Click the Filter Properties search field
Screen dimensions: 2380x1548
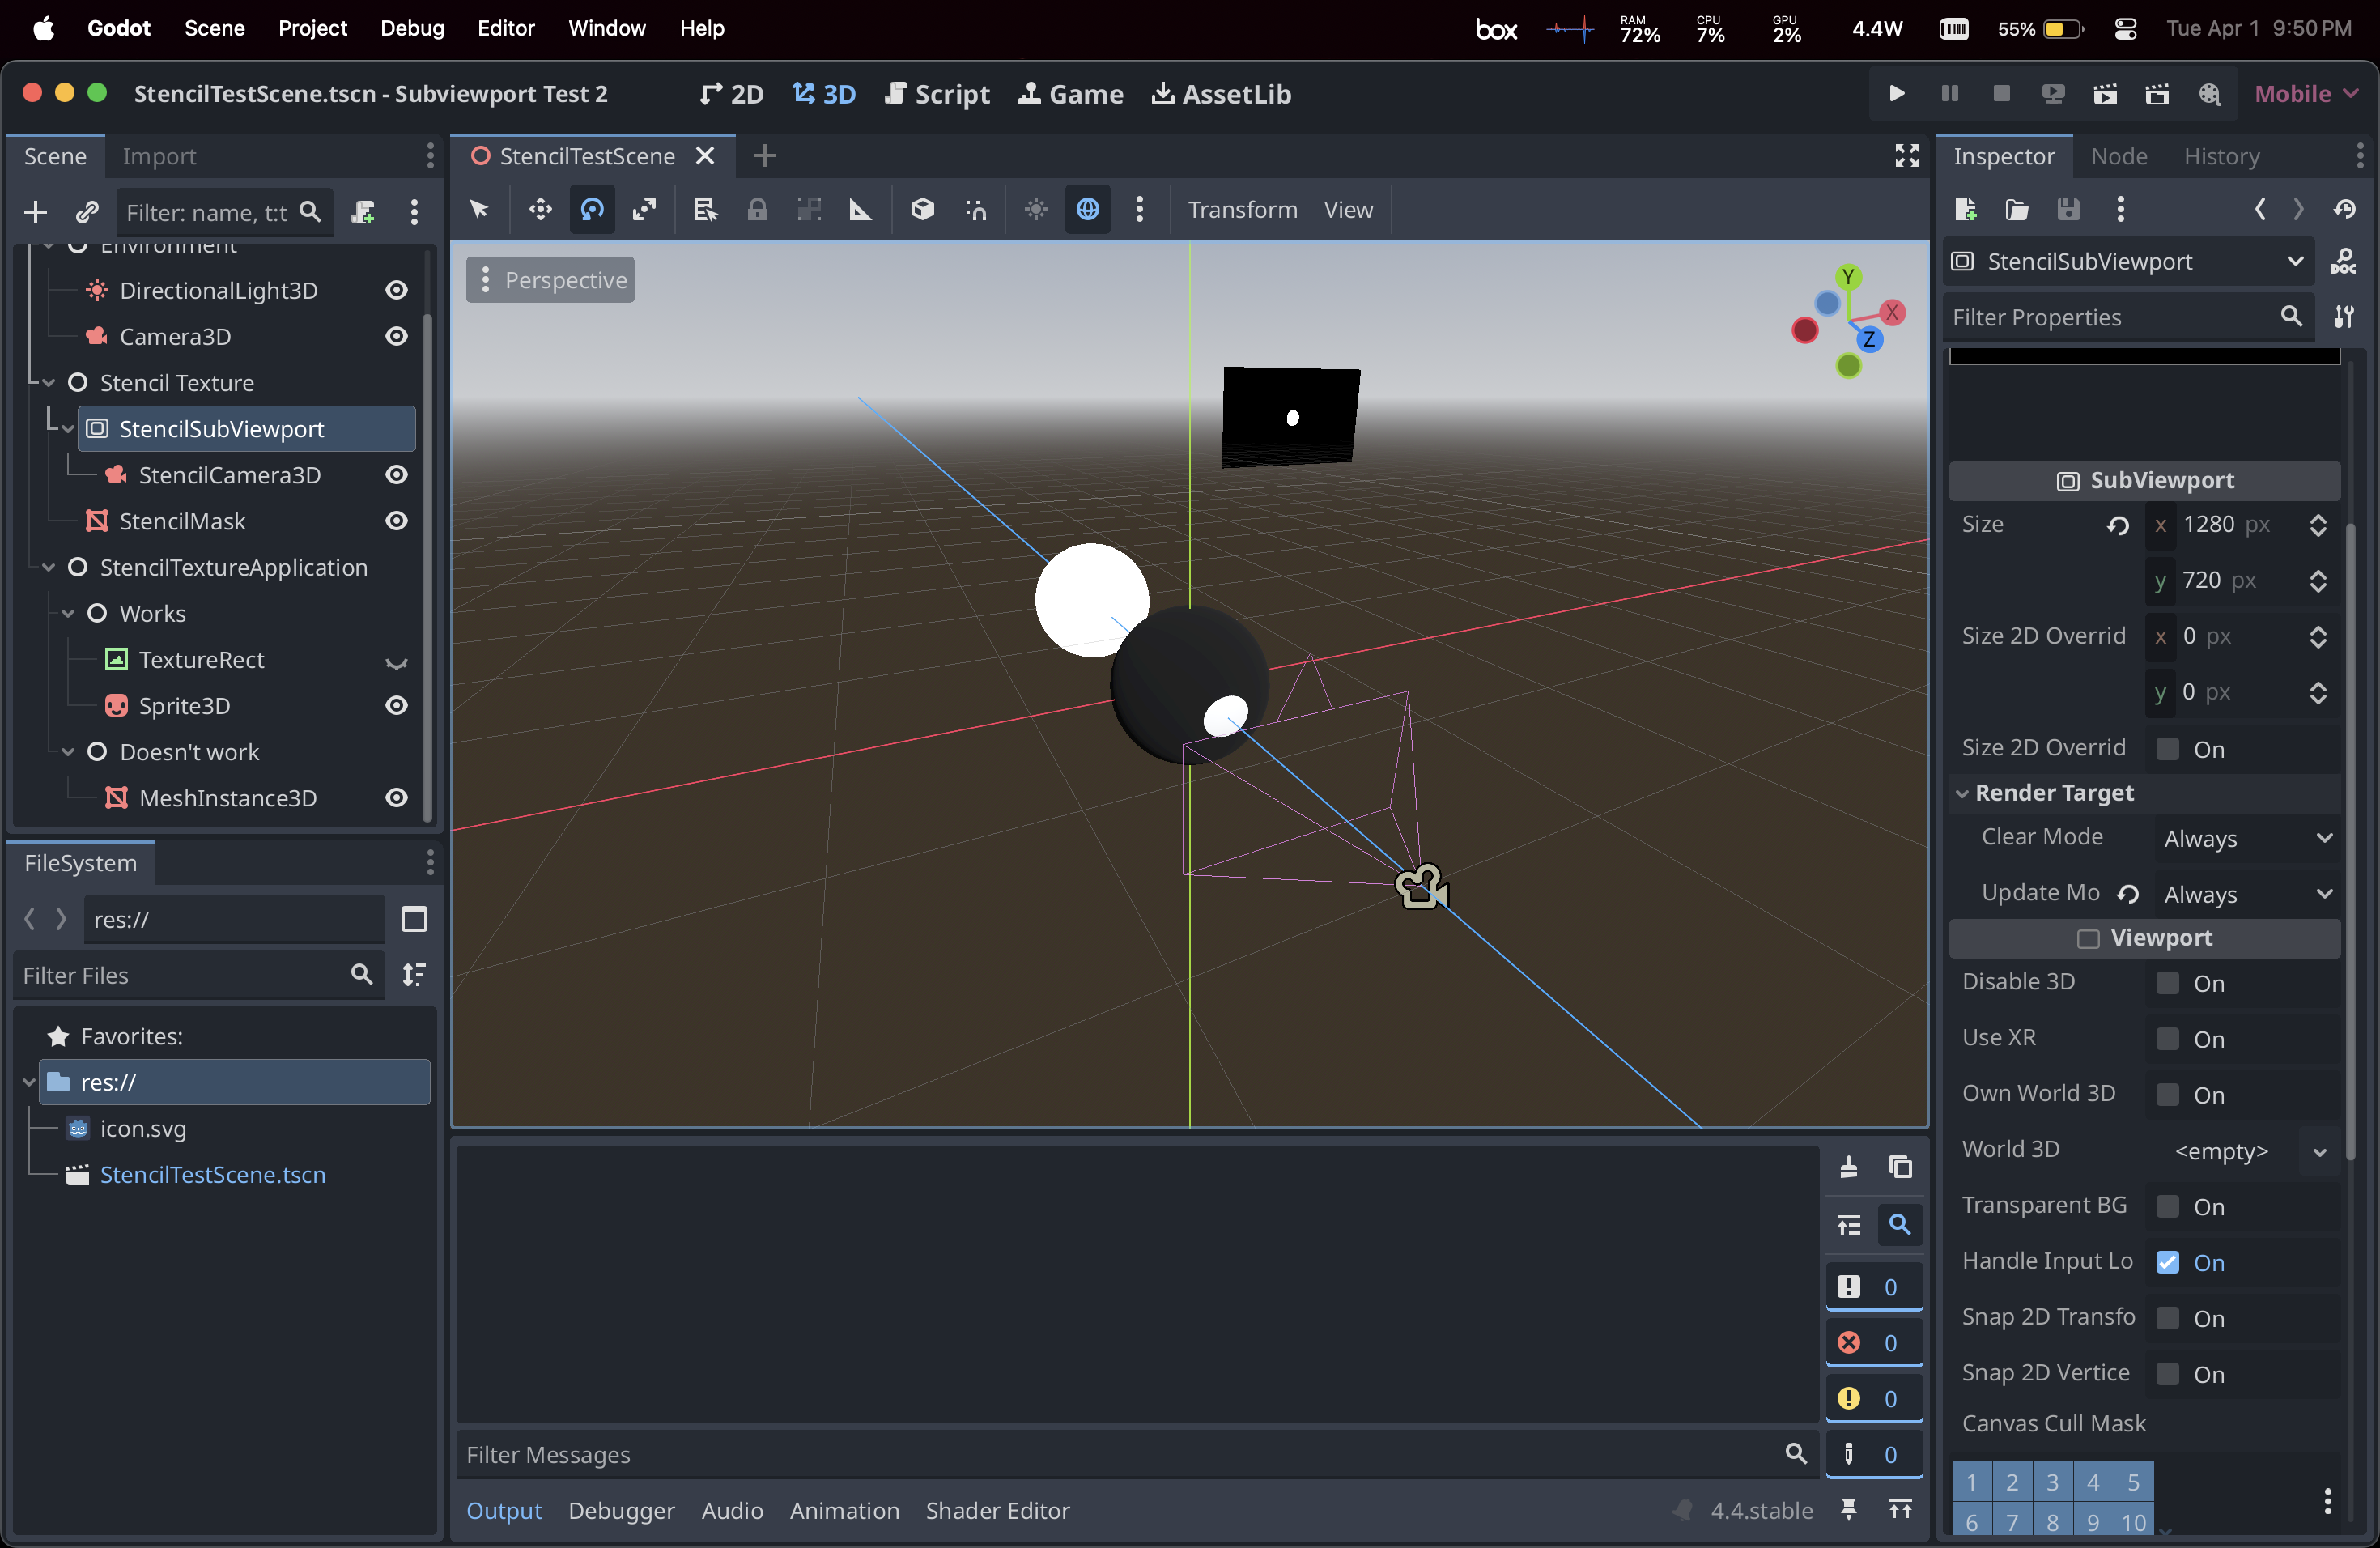point(2130,317)
